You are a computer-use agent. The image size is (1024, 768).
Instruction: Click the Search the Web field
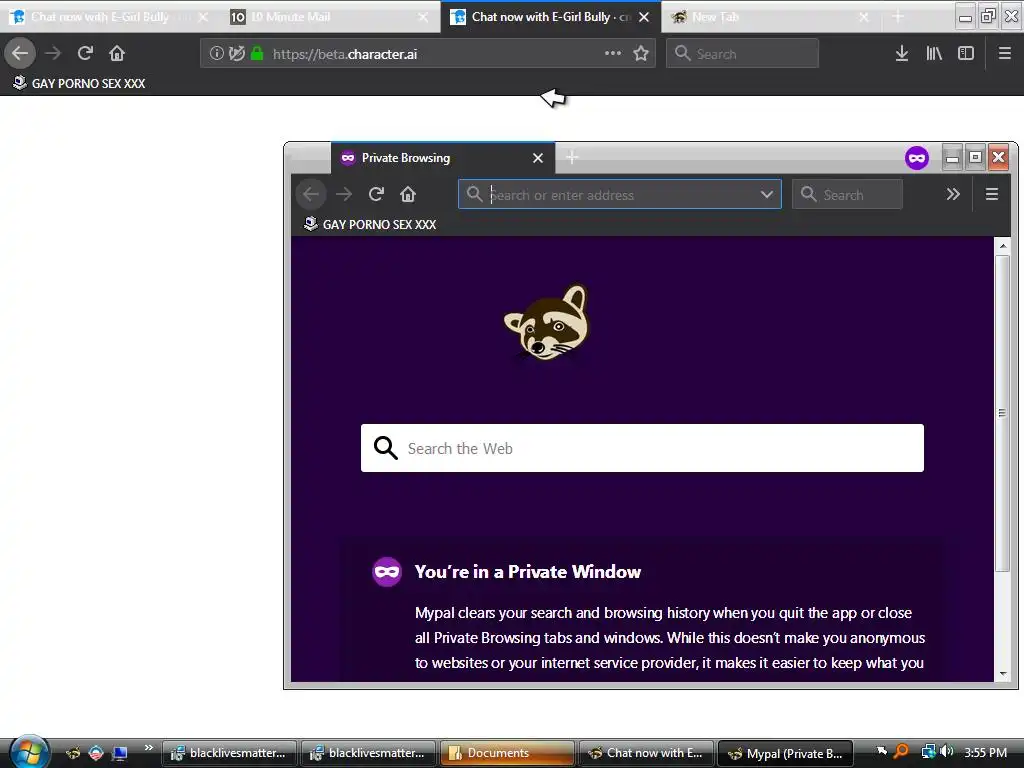pos(643,448)
